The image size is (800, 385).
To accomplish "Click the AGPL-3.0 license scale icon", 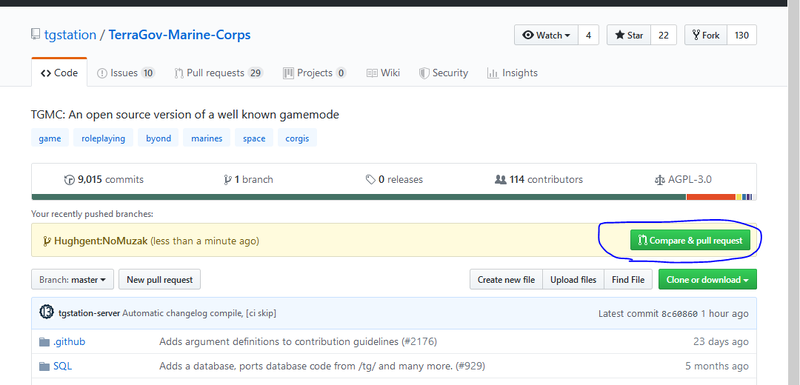I will tap(659, 179).
